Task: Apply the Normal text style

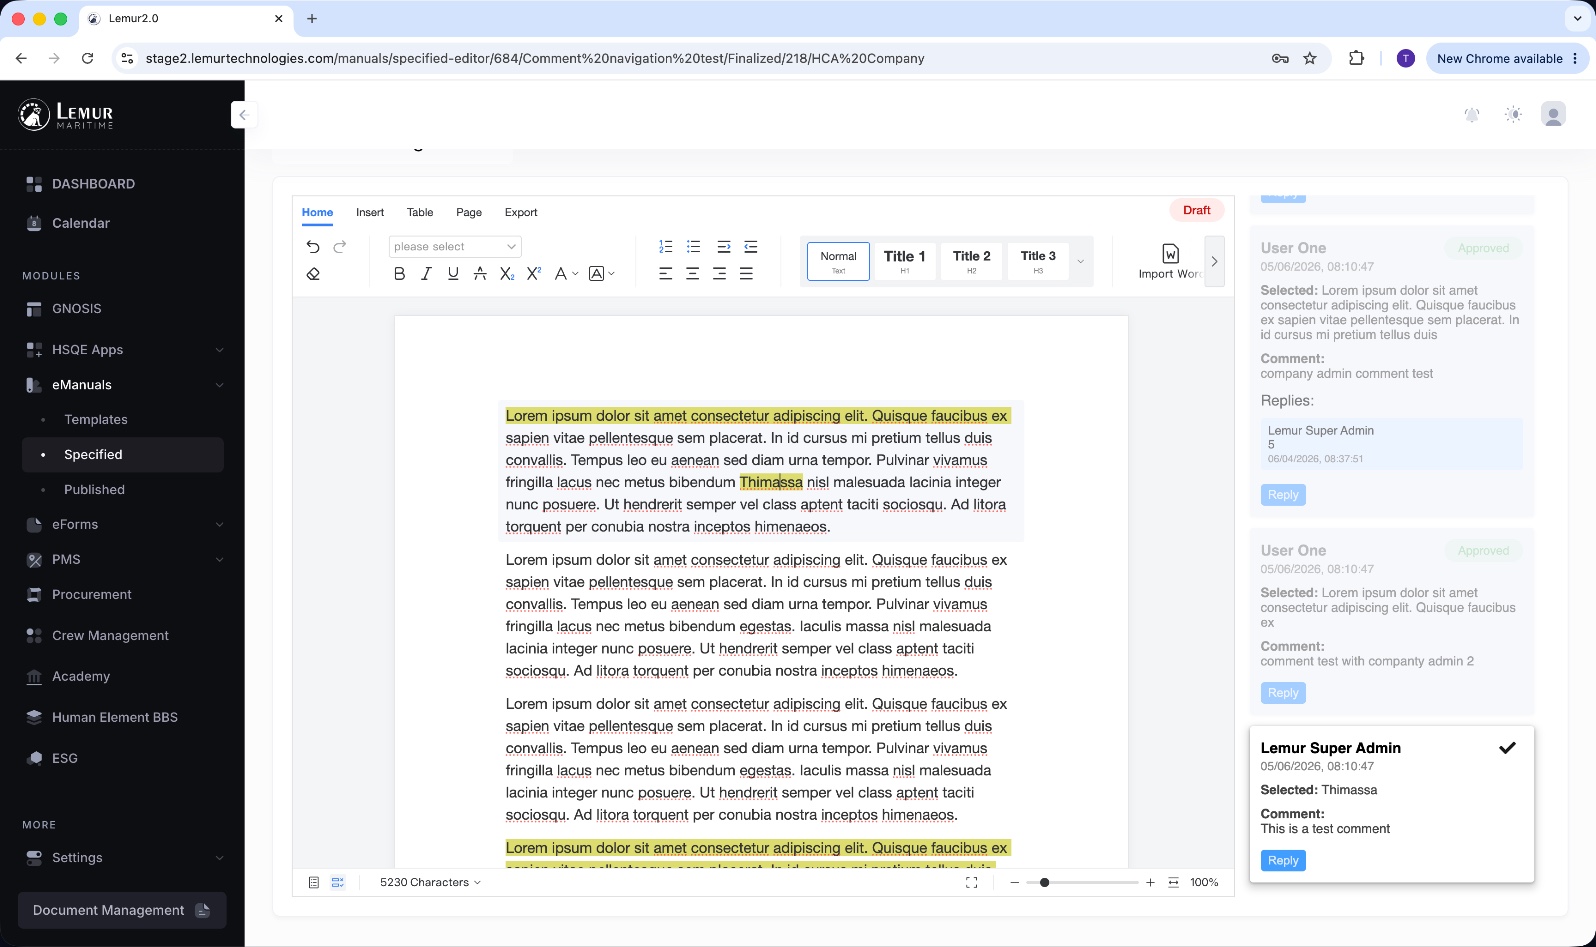Action: (x=838, y=261)
